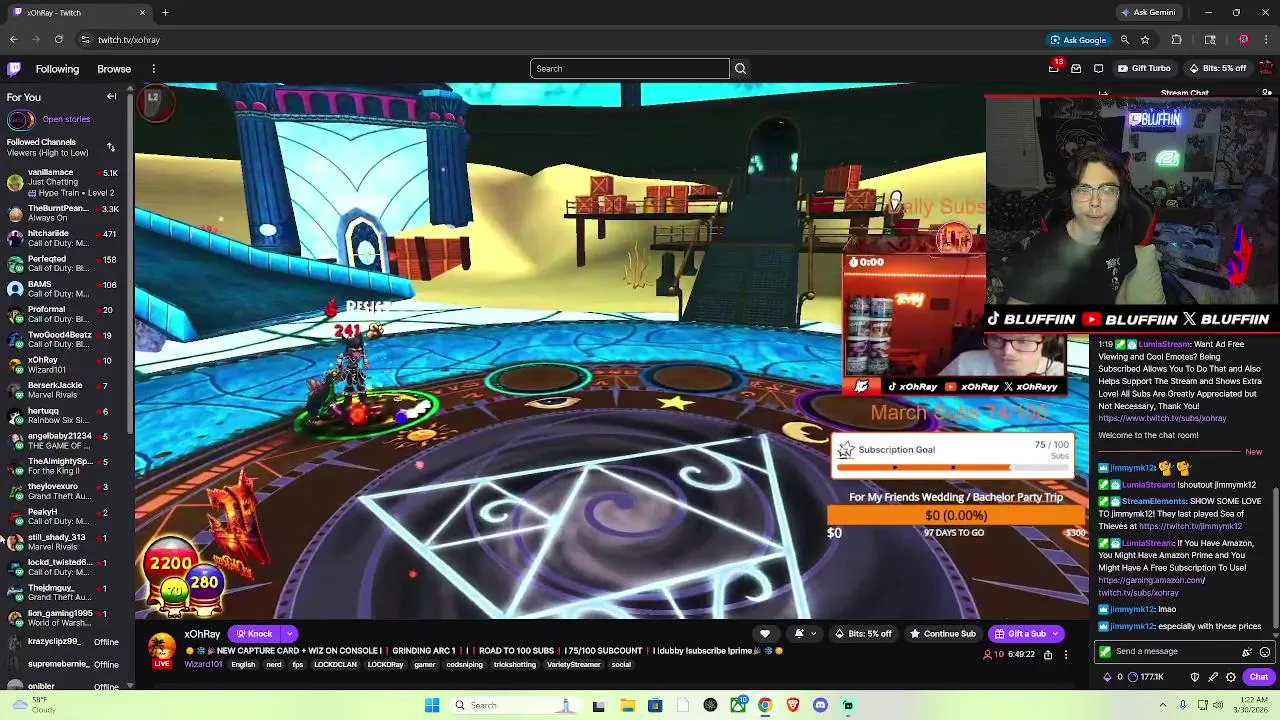Viewport: 1280px width, 720px height.
Task: Open the Chrome three-dot menu
Action: (x=1267, y=40)
